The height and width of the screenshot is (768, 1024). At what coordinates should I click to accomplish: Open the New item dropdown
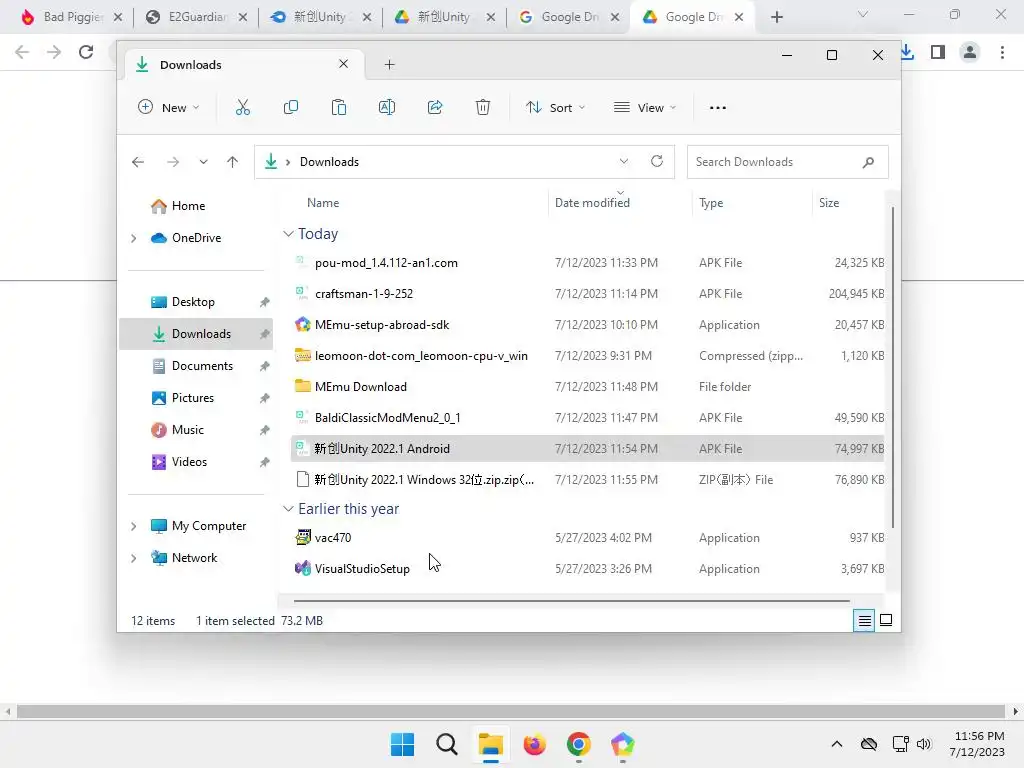(168, 108)
